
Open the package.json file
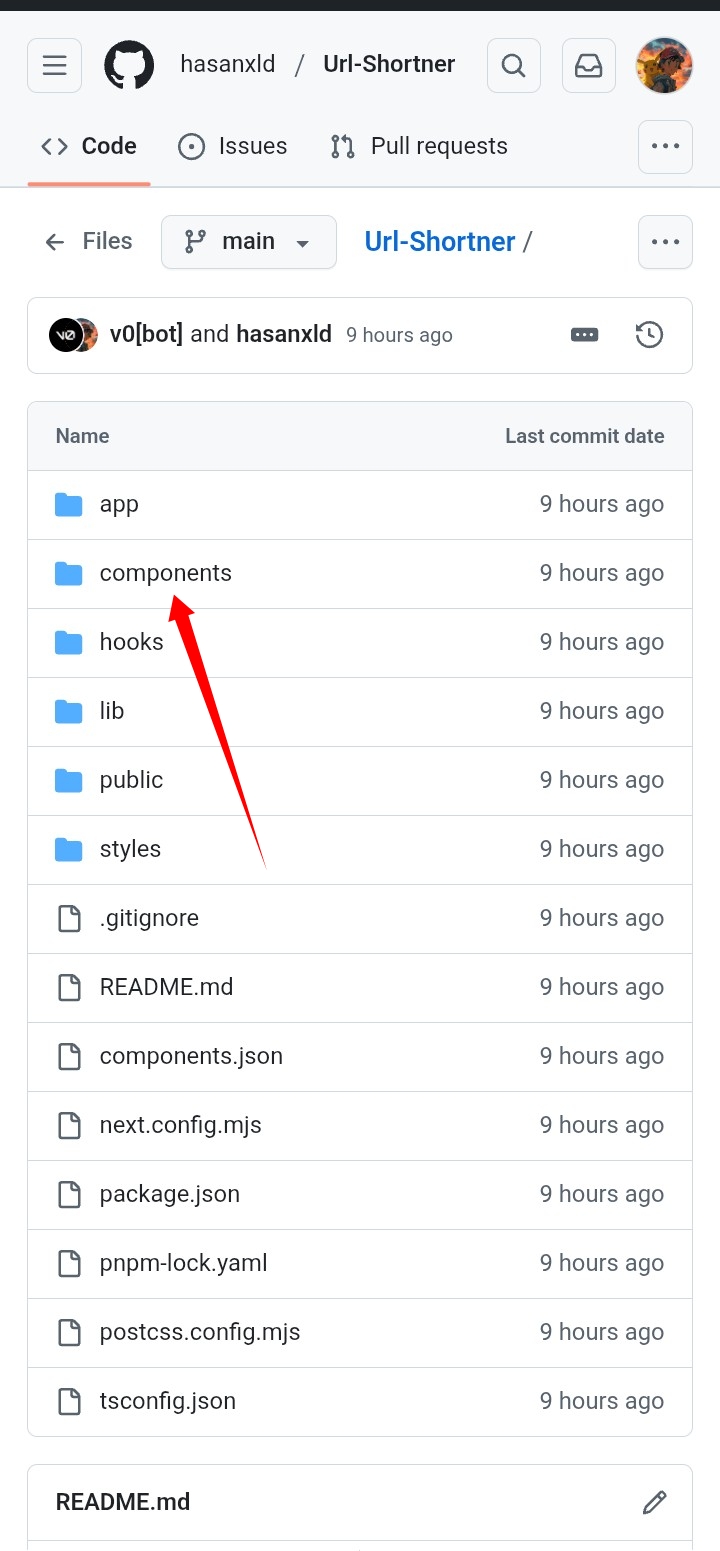pos(169,1195)
